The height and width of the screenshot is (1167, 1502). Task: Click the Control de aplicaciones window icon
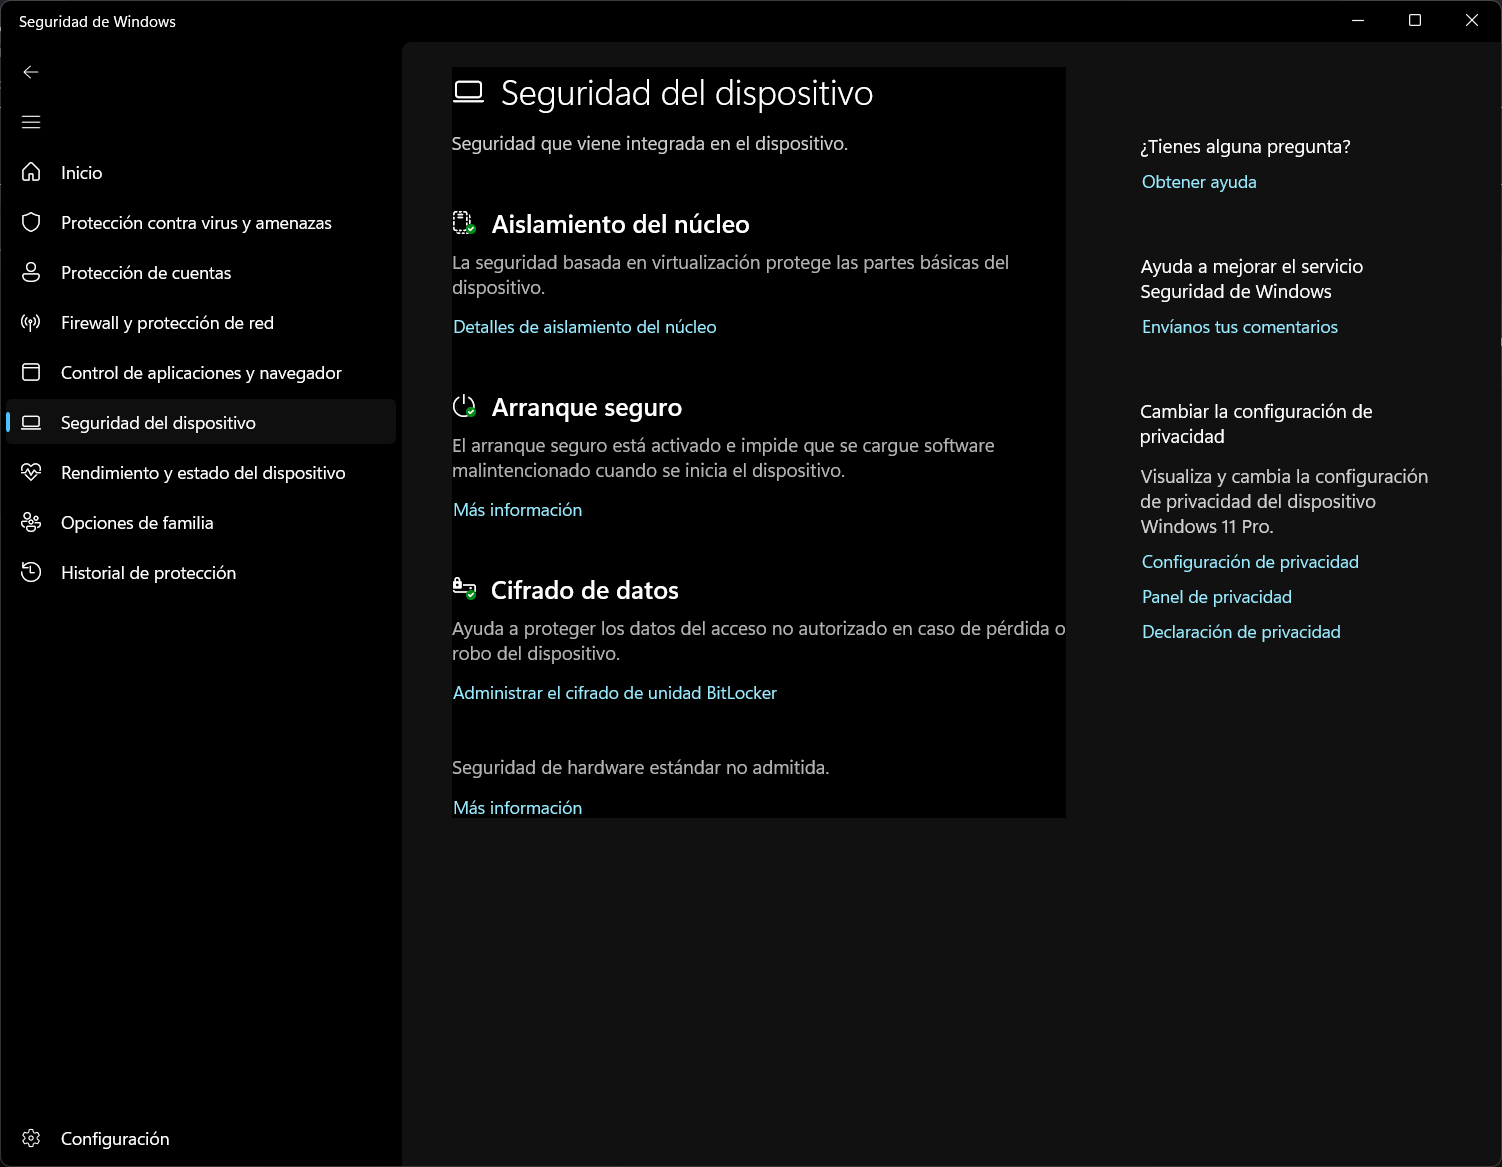31,373
